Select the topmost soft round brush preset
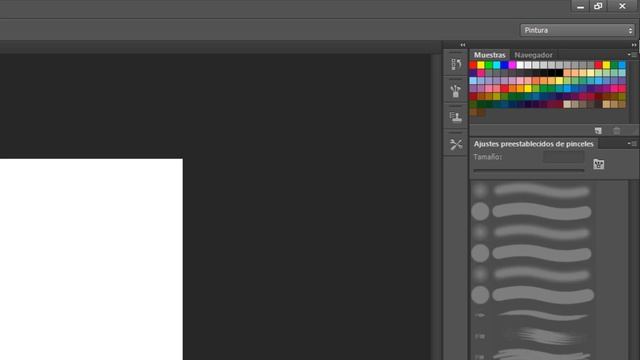Screen dimensions: 640x360 click(x=532, y=191)
